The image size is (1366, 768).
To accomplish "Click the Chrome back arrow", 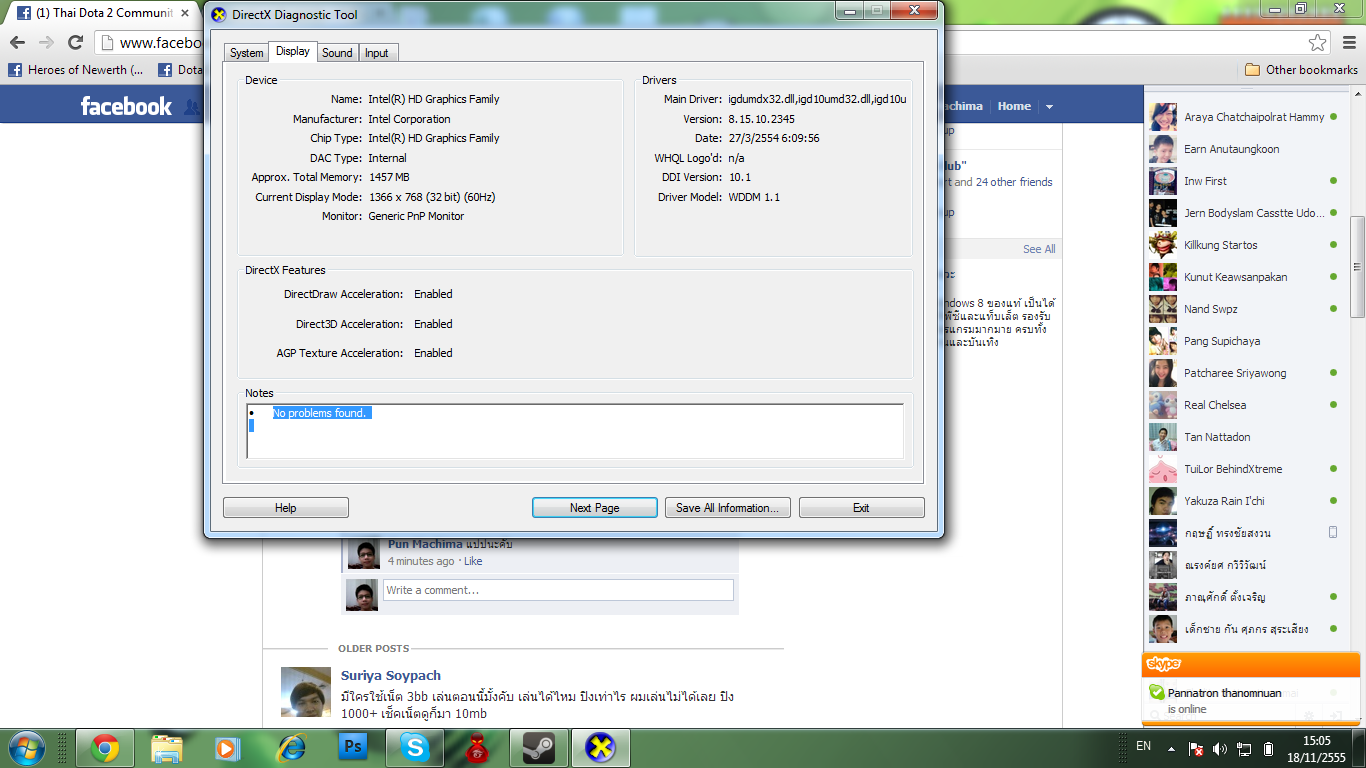I will coord(18,42).
